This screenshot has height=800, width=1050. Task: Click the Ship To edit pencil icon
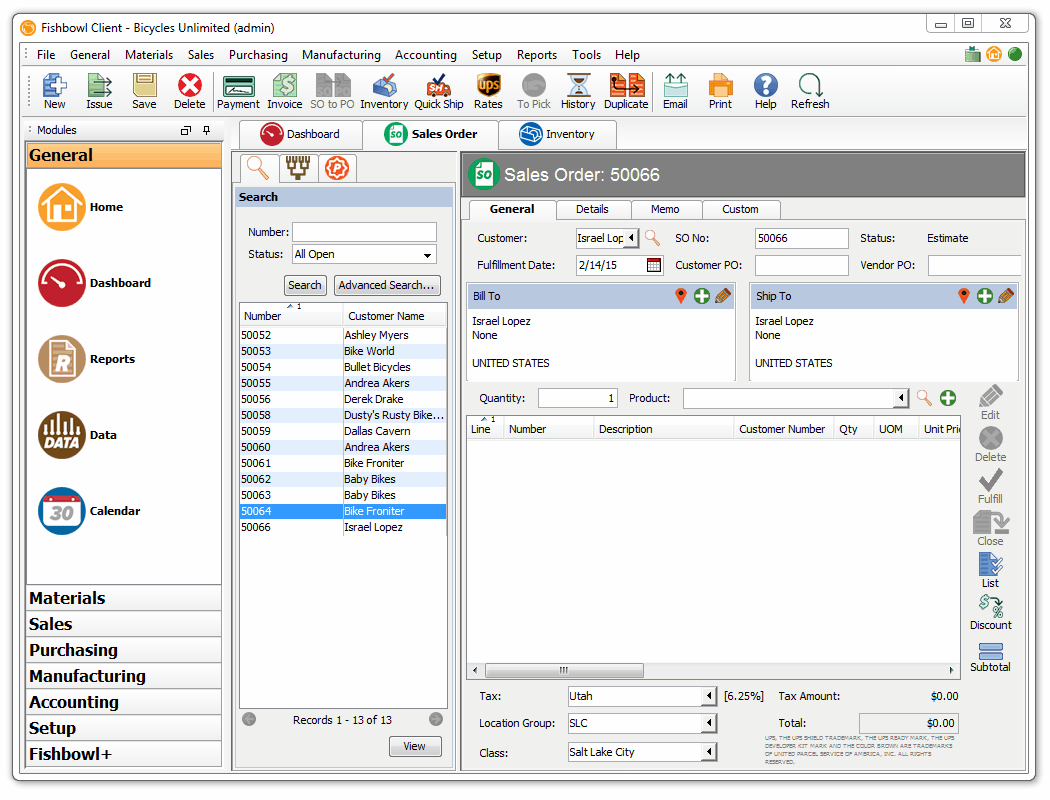click(x=1006, y=296)
